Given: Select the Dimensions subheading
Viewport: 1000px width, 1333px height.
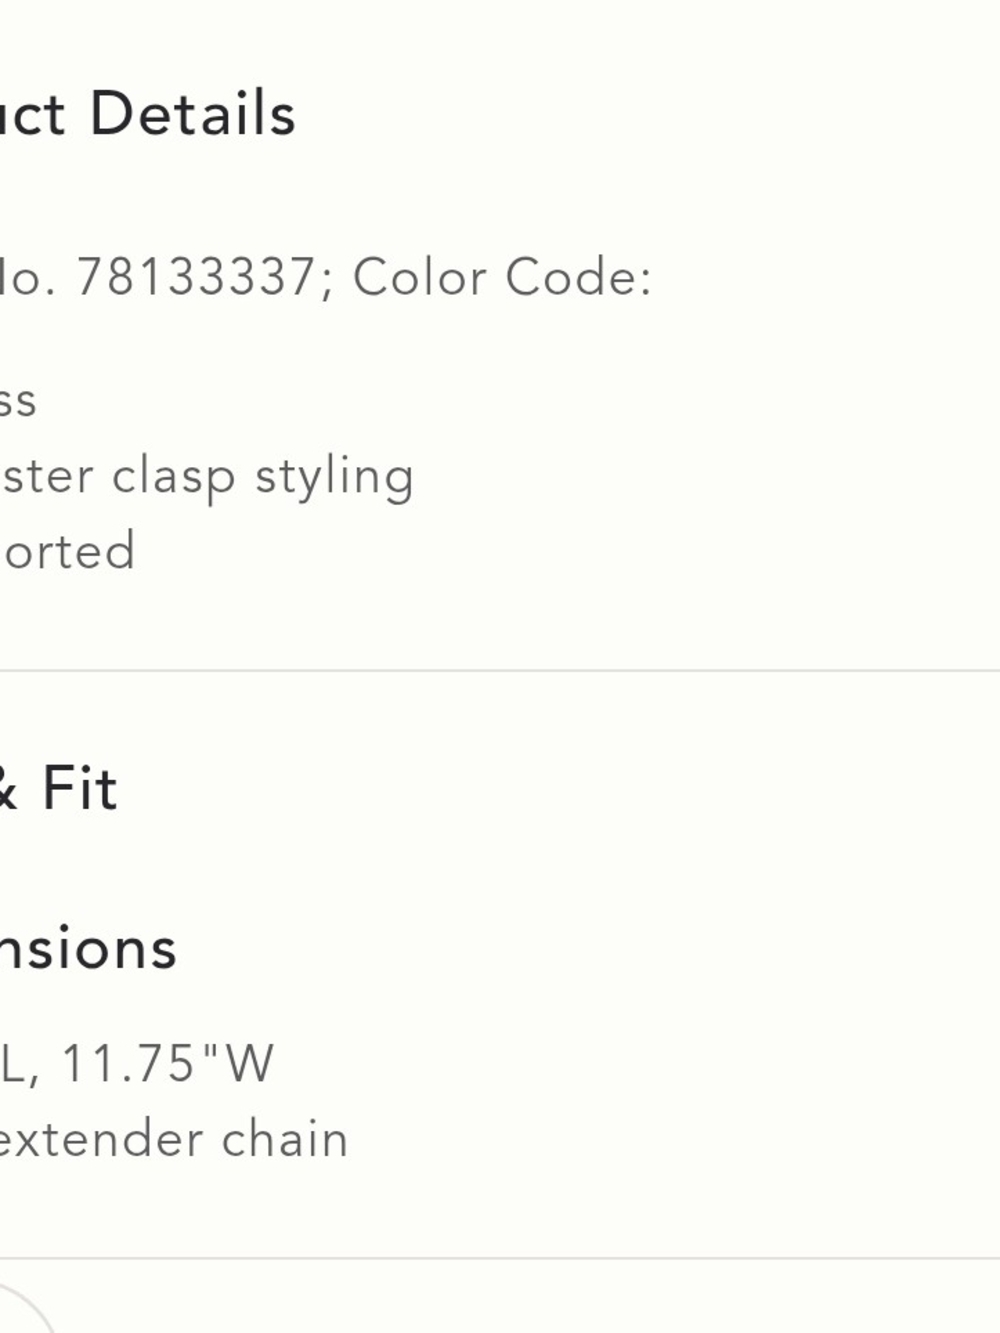Looking at the screenshot, I should coord(88,948).
